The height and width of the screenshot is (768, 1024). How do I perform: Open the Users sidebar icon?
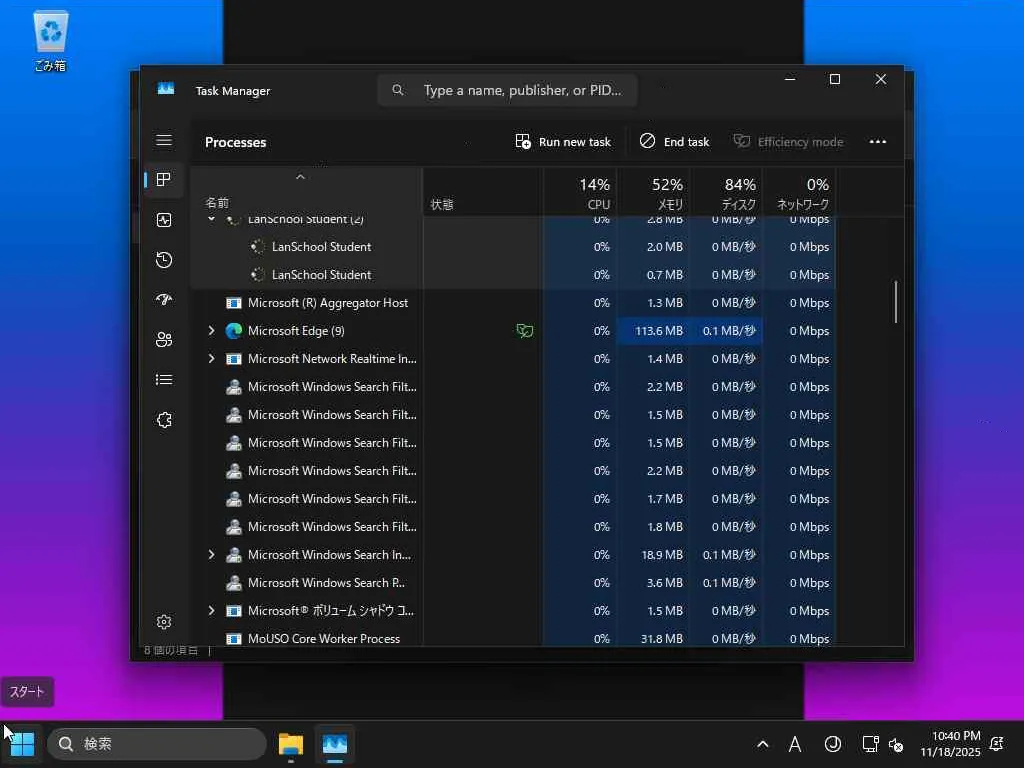click(x=164, y=340)
